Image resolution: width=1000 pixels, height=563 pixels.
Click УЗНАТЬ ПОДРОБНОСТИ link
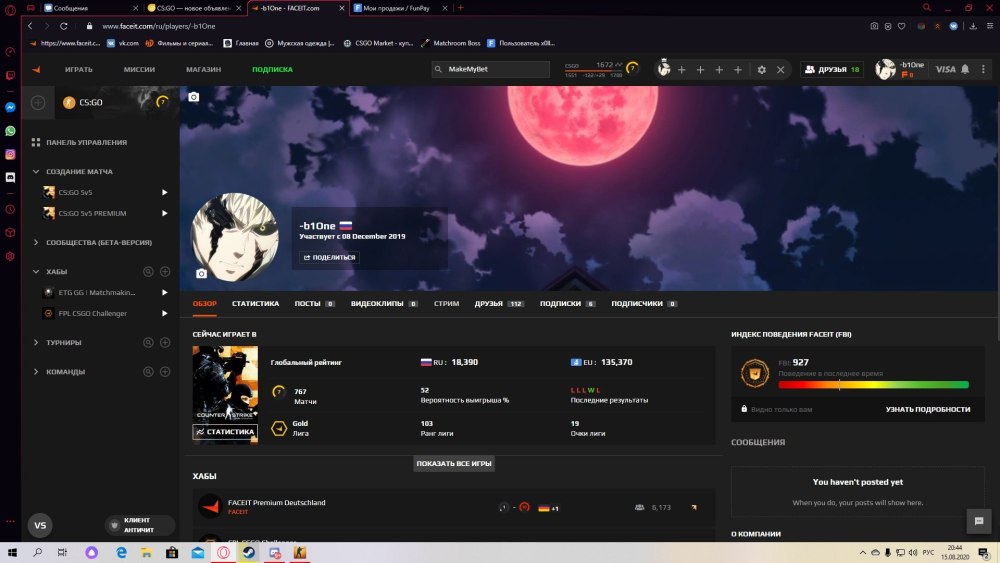click(928, 409)
